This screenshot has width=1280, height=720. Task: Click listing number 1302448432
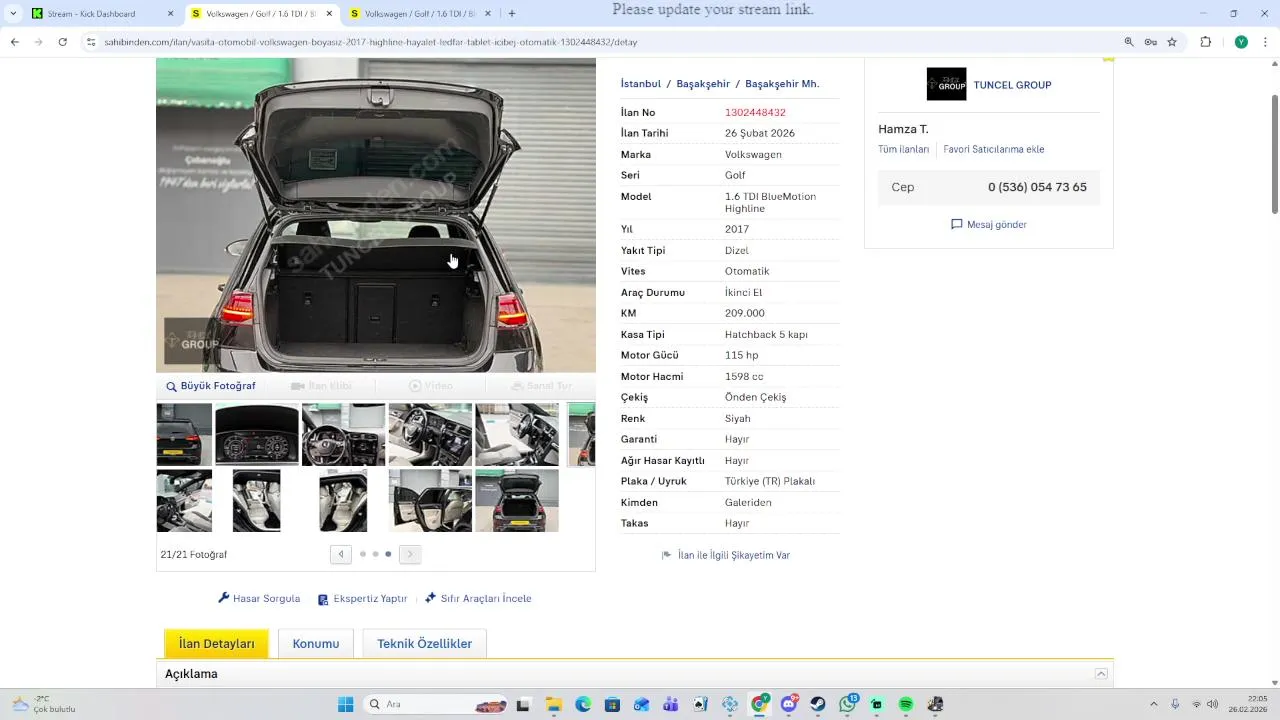click(x=755, y=113)
